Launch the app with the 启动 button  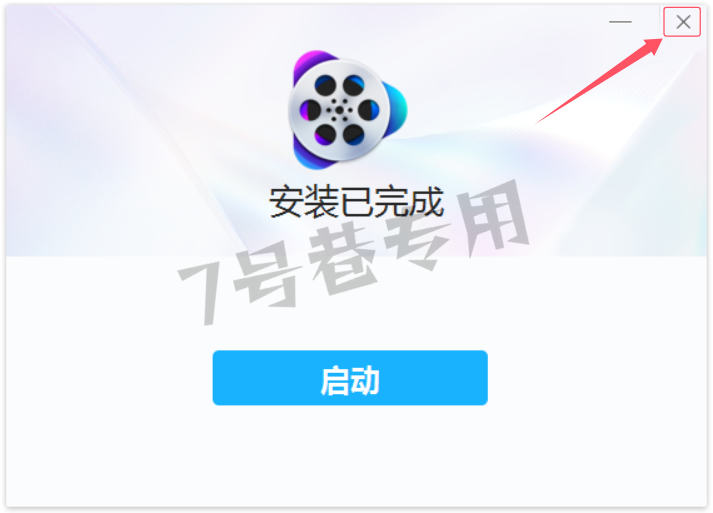point(350,377)
